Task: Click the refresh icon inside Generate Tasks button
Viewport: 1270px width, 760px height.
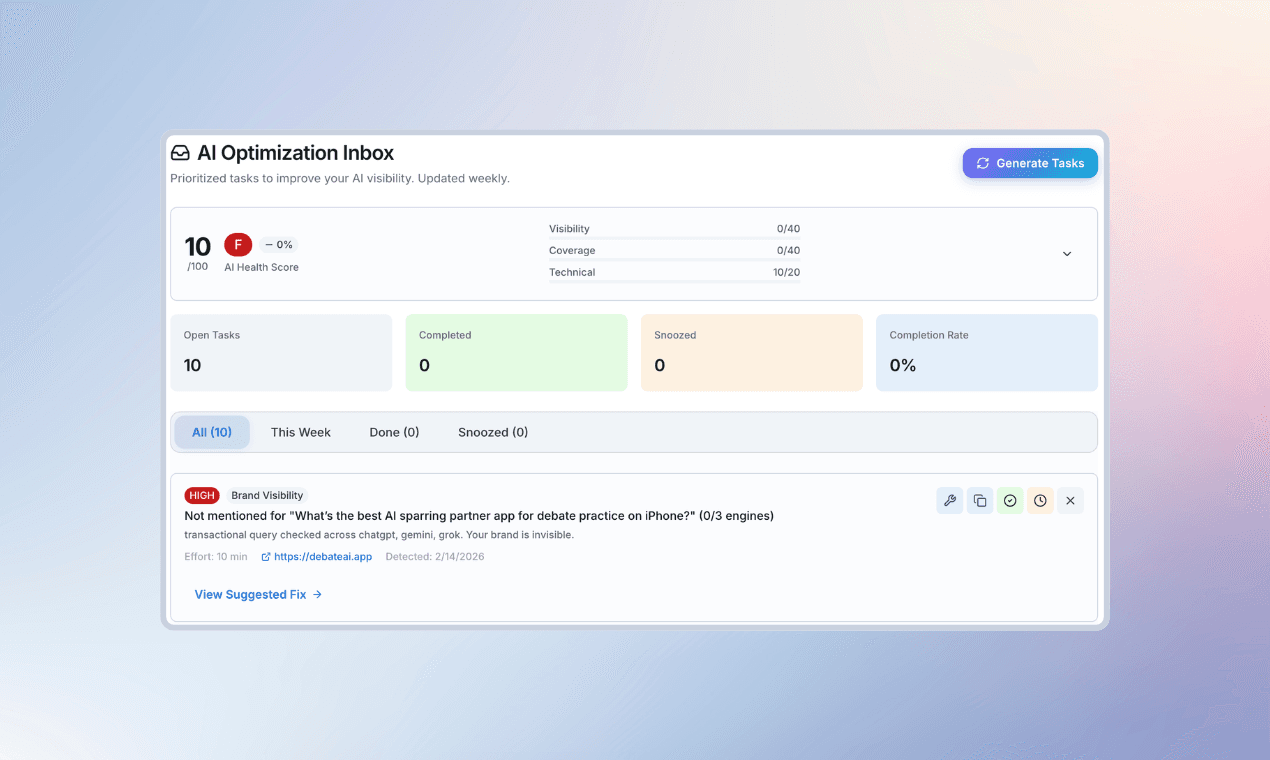Action: (983, 163)
